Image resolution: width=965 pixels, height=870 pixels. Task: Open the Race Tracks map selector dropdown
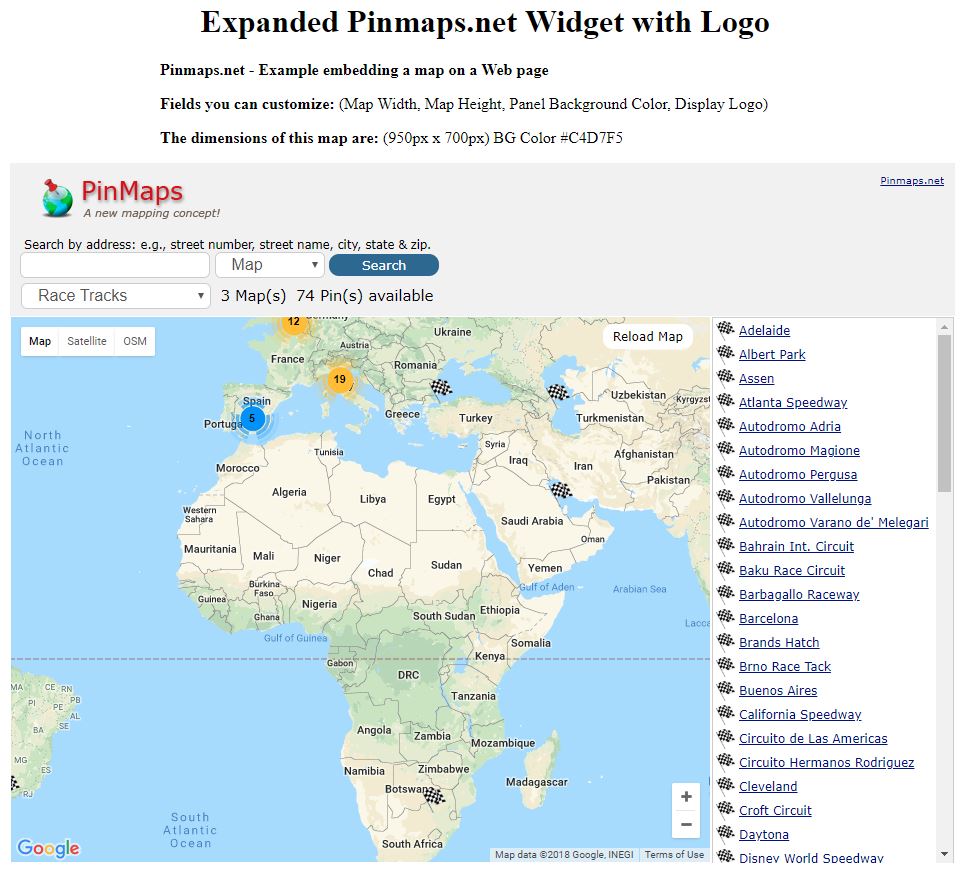(x=116, y=296)
